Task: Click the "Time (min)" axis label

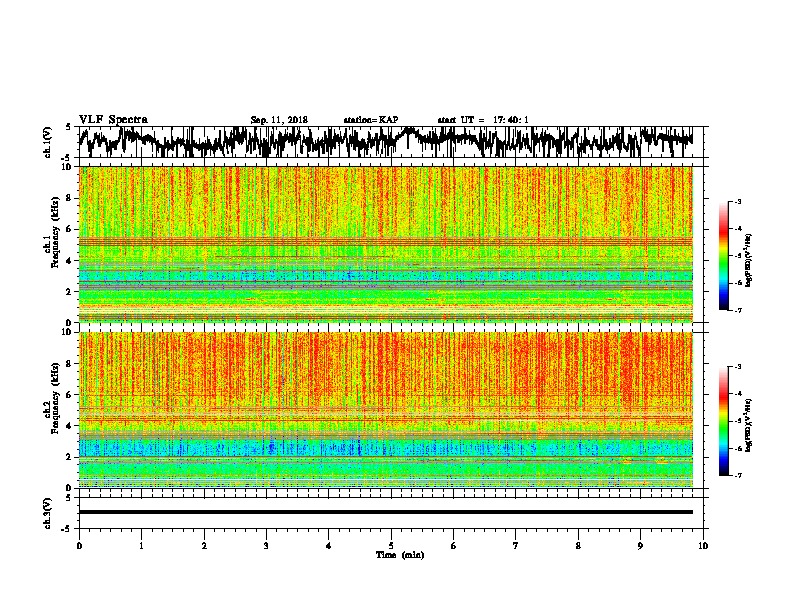Action: tap(400, 555)
